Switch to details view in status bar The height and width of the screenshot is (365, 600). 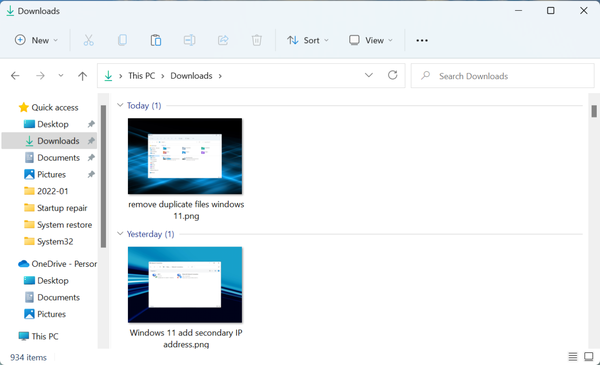(573, 357)
